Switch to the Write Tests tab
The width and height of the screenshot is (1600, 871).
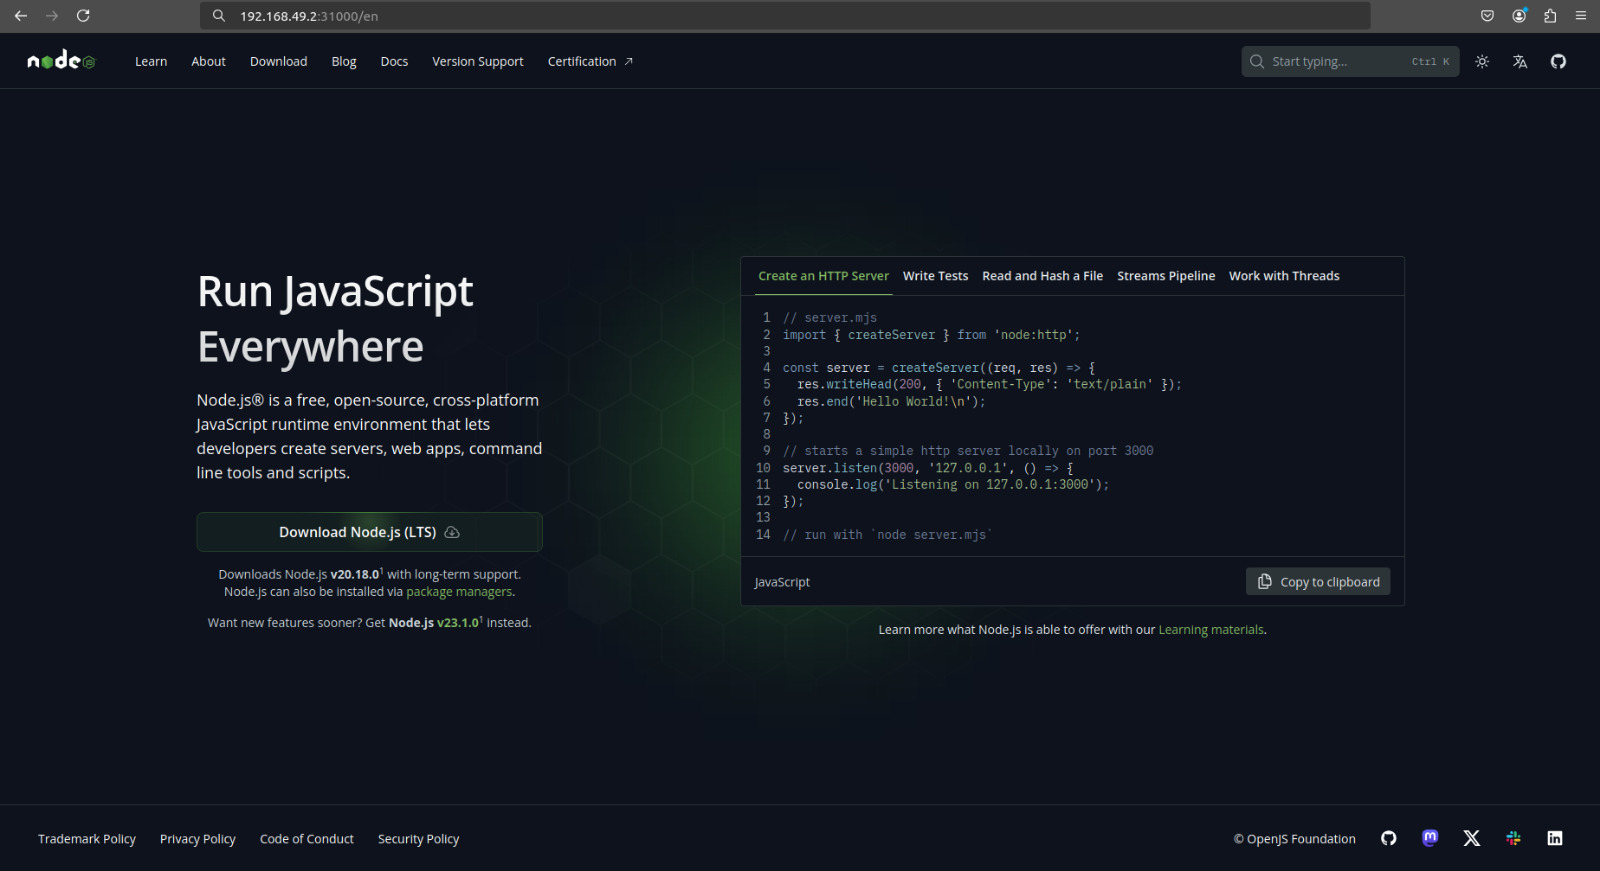[x=935, y=276]
